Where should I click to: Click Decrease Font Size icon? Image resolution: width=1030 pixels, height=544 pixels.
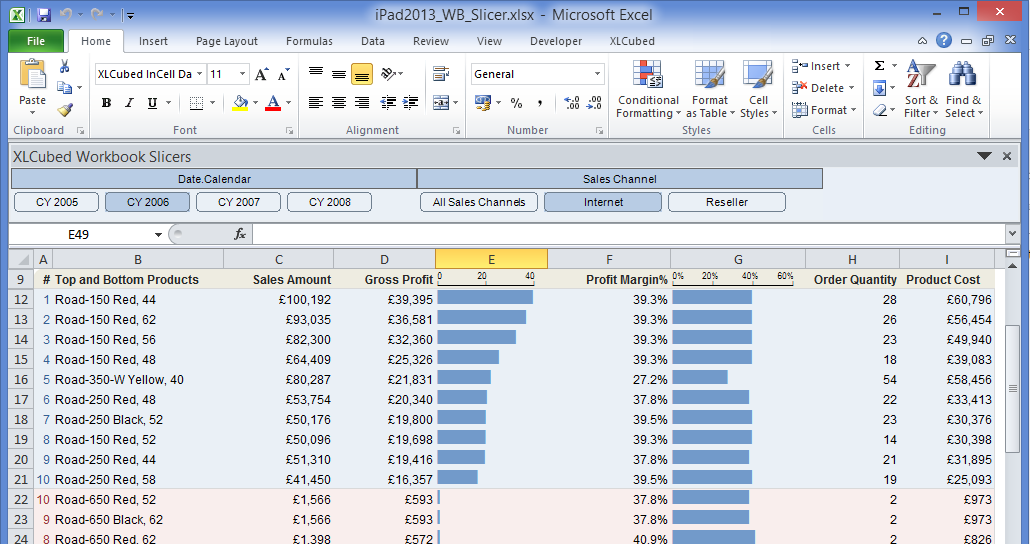coord(284,74)
